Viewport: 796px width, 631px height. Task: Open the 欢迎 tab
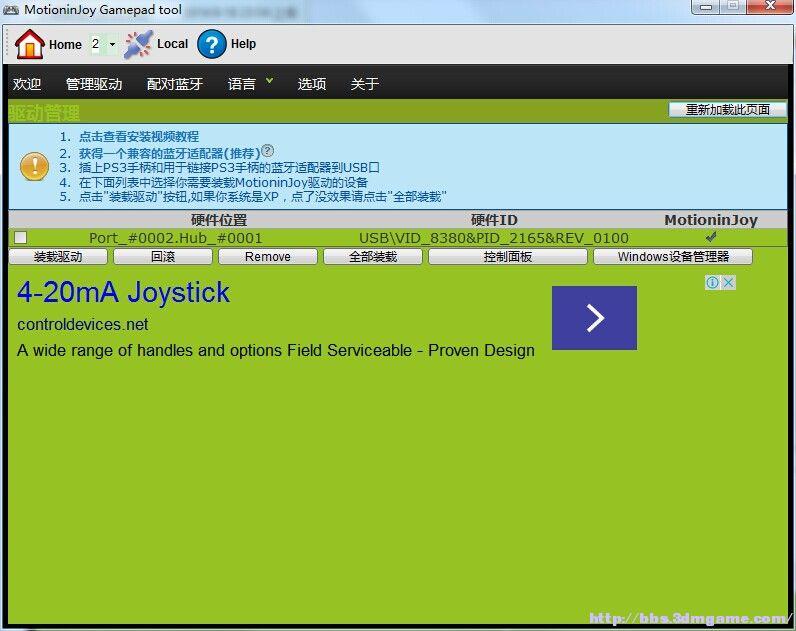(x=27, y=84)
